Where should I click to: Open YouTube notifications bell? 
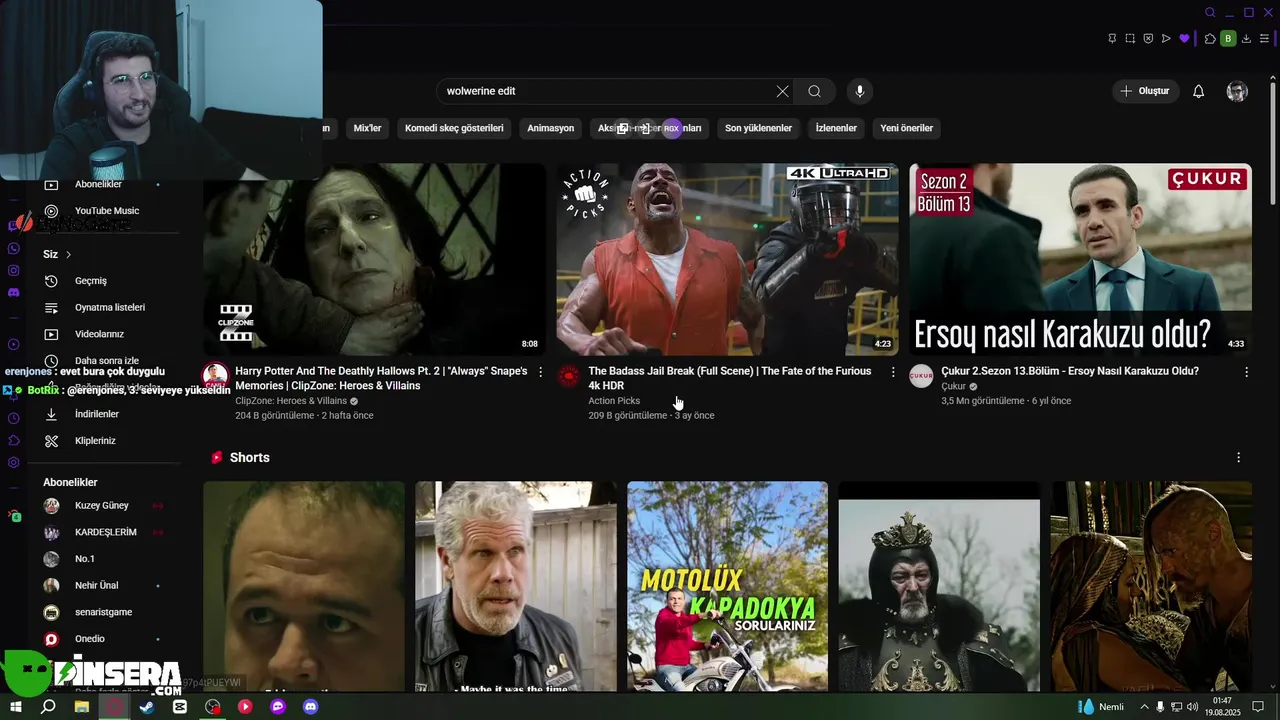(1198, 91)
